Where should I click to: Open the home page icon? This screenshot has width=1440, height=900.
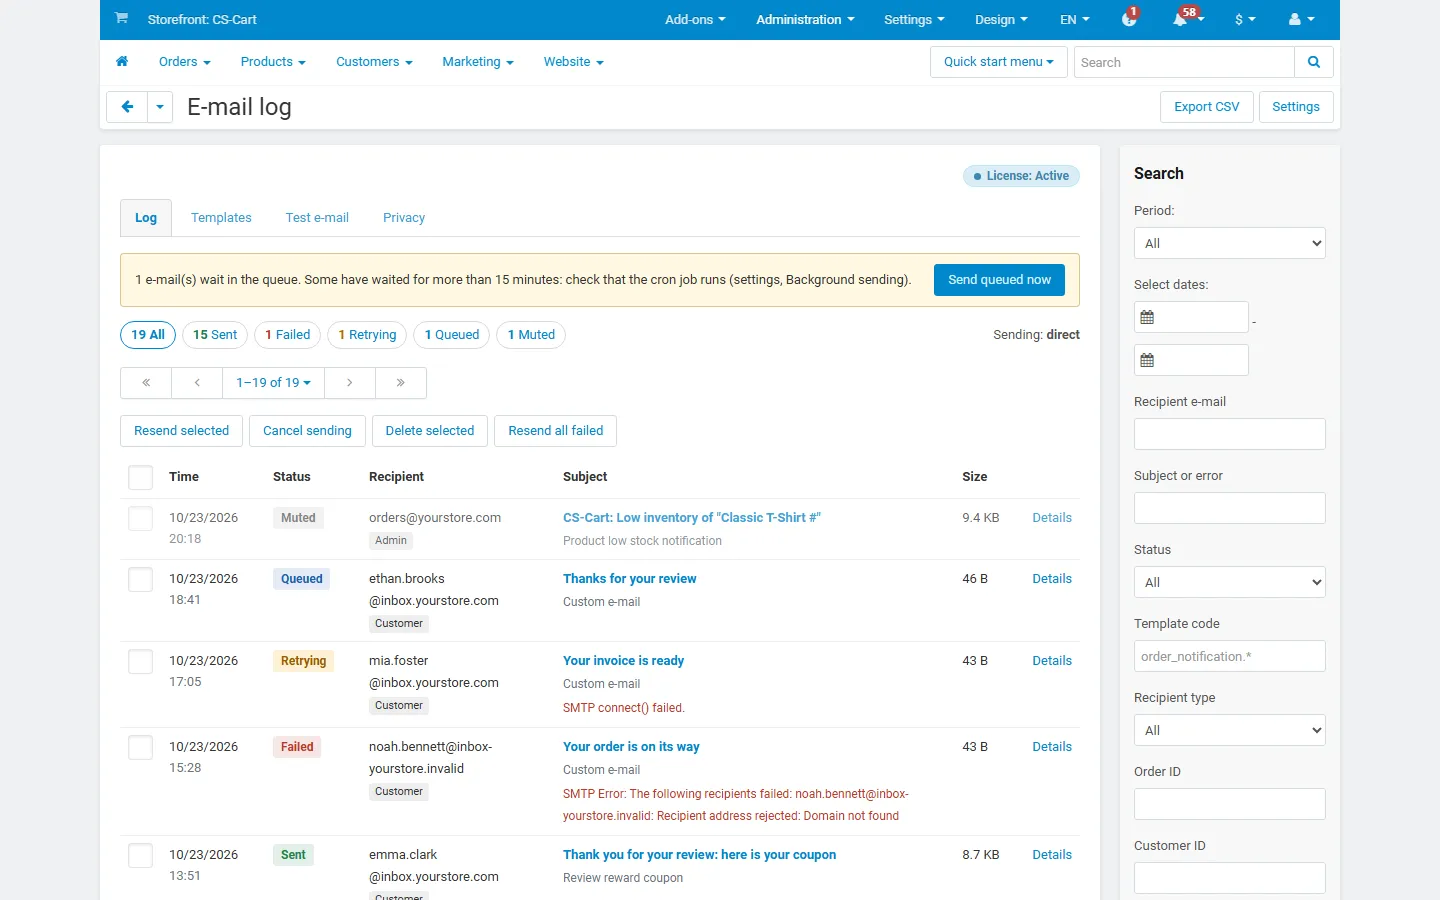(x=122, y=62)
